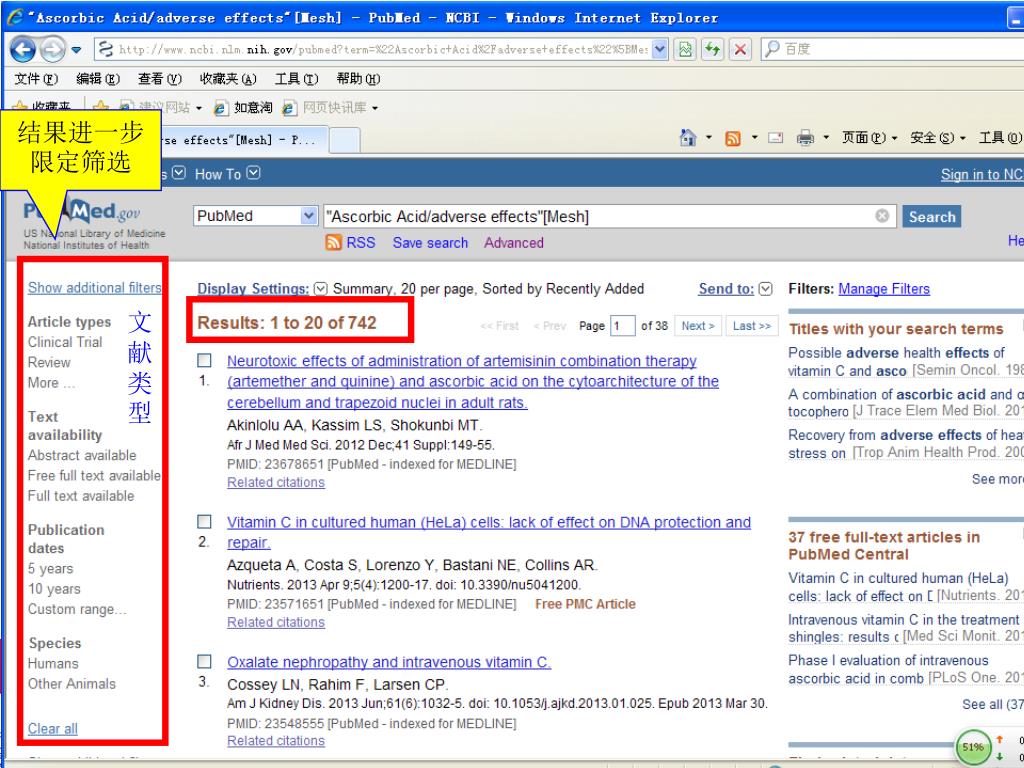Filter publication dates to 10 years
The image size is (1024, 768).
click(x=54, y=589)
